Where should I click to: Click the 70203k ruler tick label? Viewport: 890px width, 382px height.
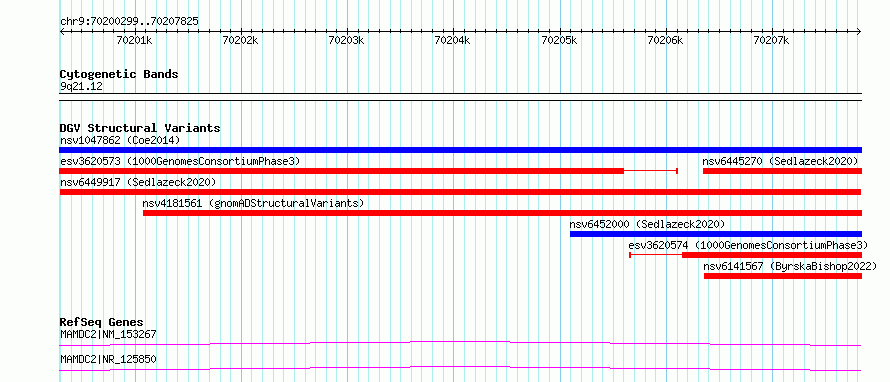point(347,40)
